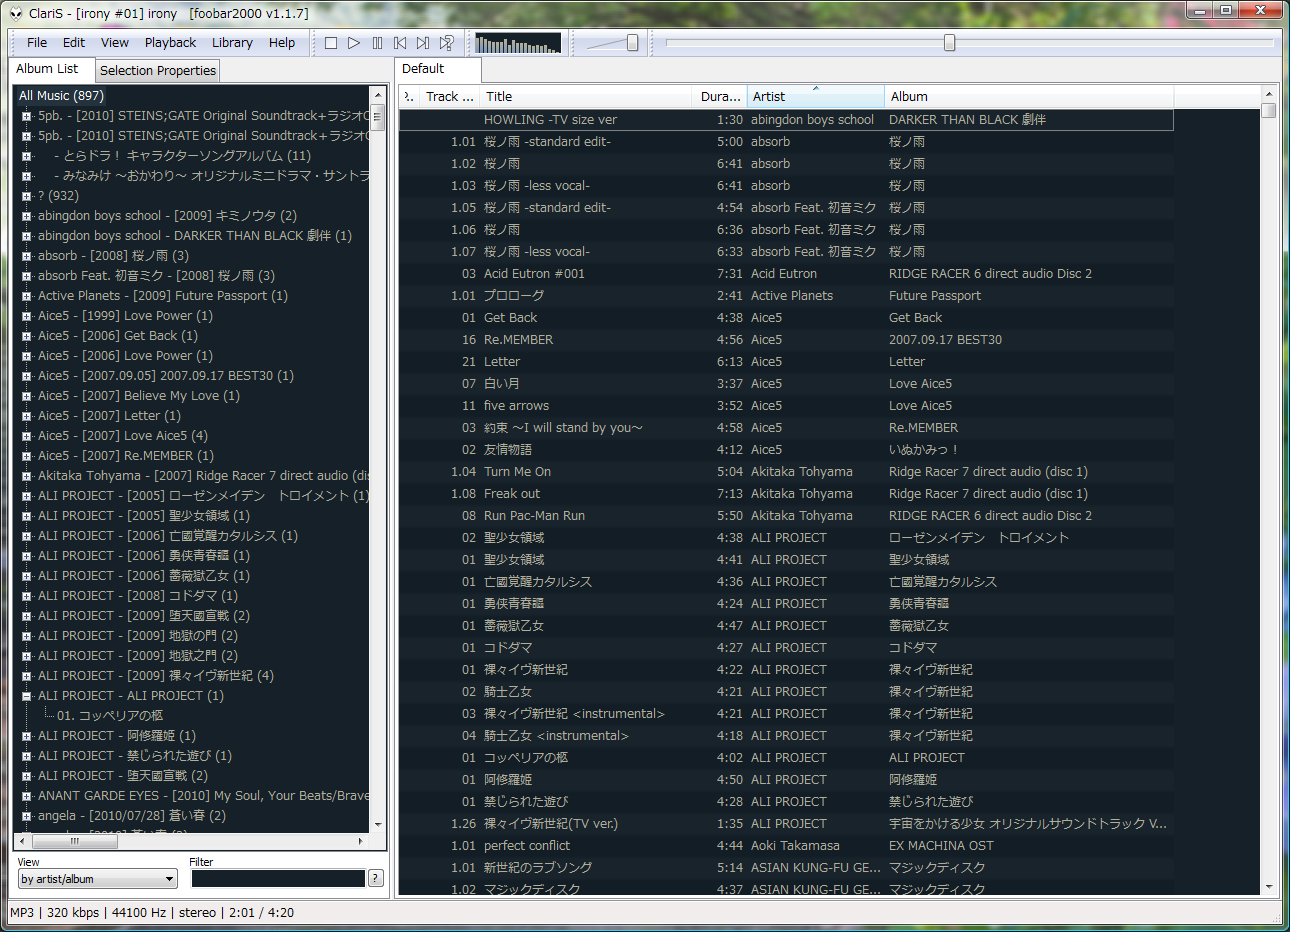Click album list vertical scrollbar down arrow
The image size is (1290, 932).
pos(378,825)
